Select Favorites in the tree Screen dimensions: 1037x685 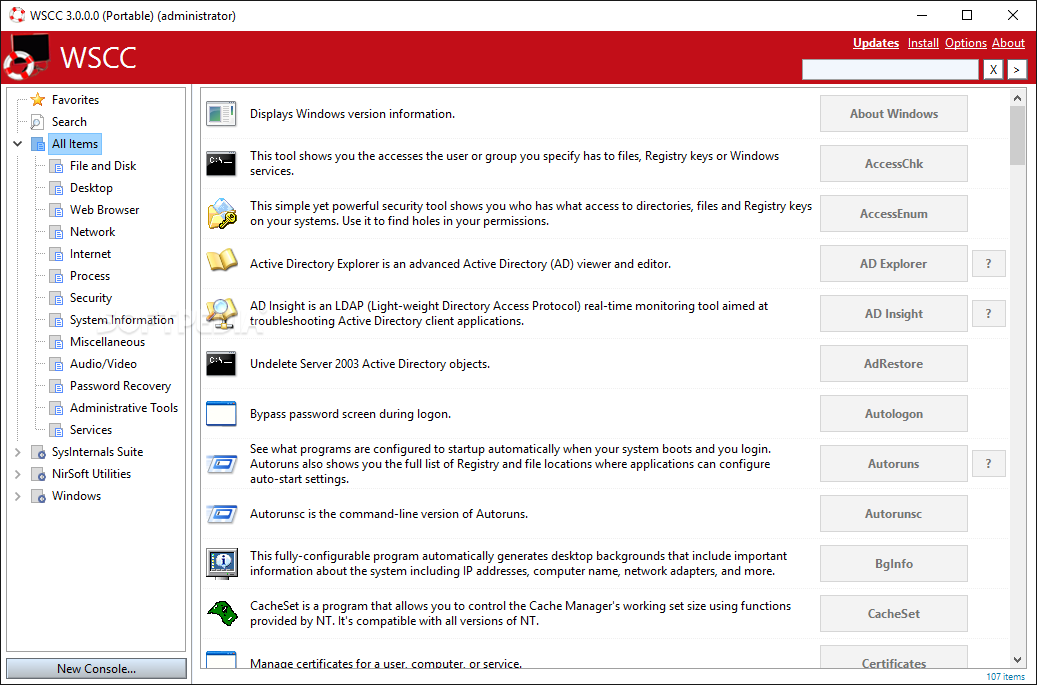point(75,100)
